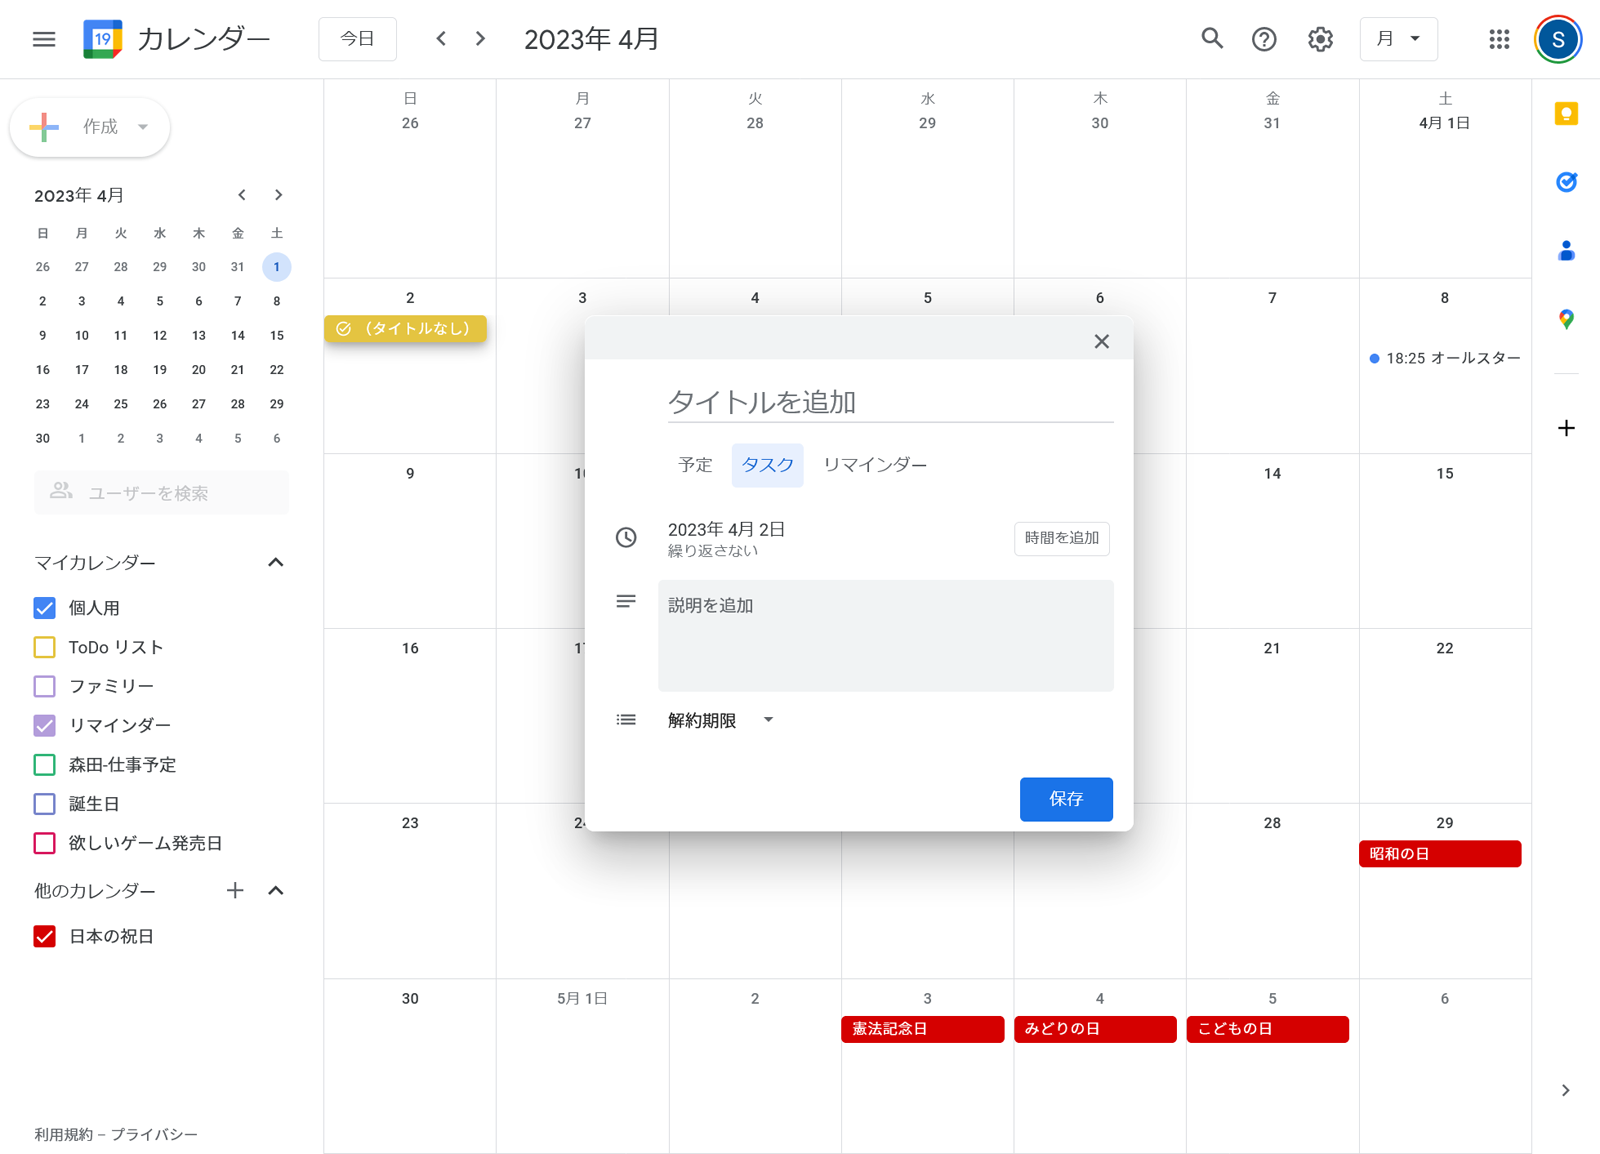
Task: Click the add-ons plus icon in side panel
Action: click(1565, 428)
